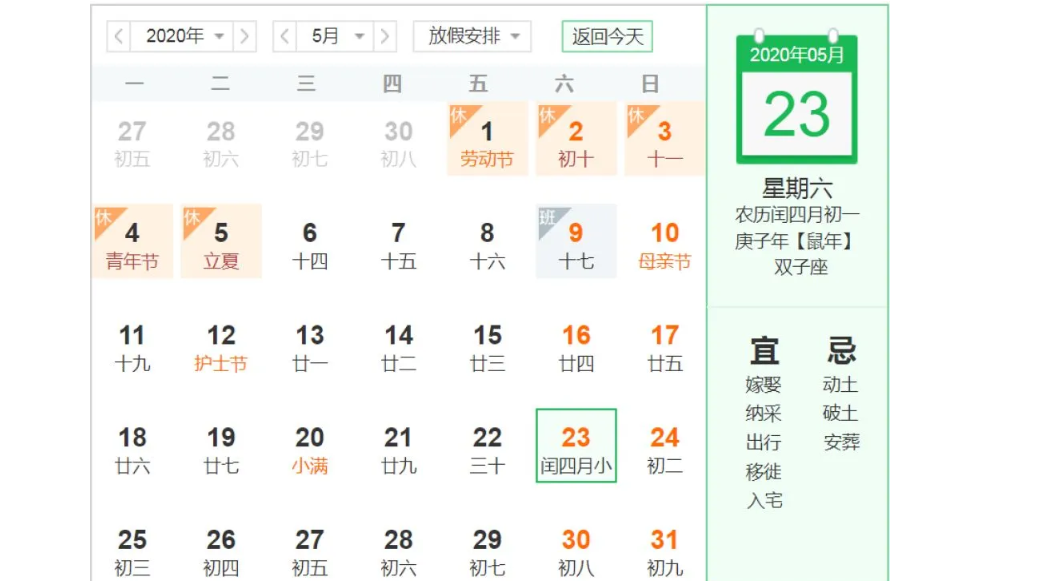
Task: Select May 4 青年节 date
Action: coord(132,244)
